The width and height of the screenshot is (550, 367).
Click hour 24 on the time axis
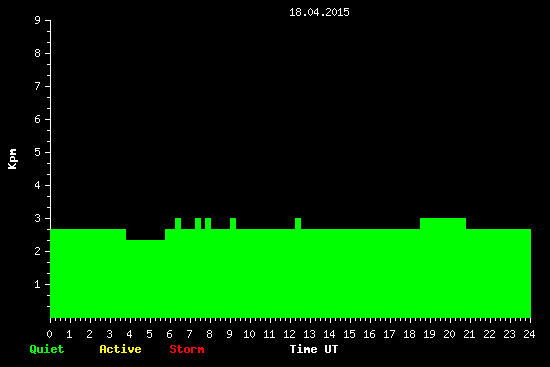tap(529, 334)
